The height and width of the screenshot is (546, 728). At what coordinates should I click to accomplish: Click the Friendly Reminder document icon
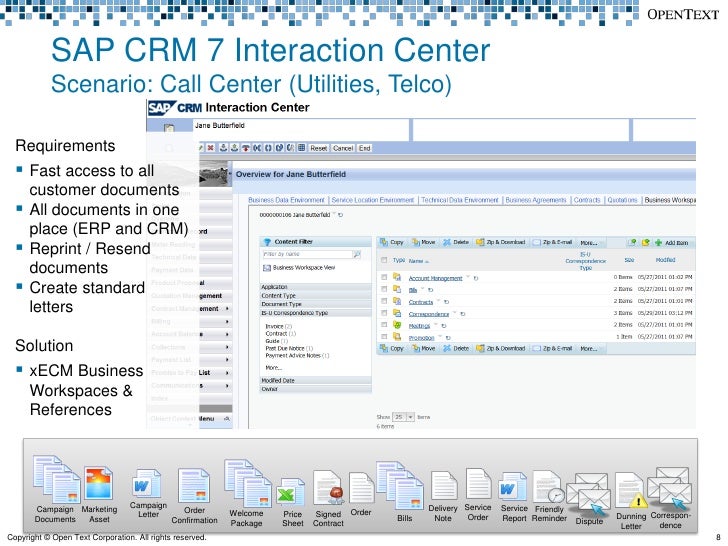[549, 488]
